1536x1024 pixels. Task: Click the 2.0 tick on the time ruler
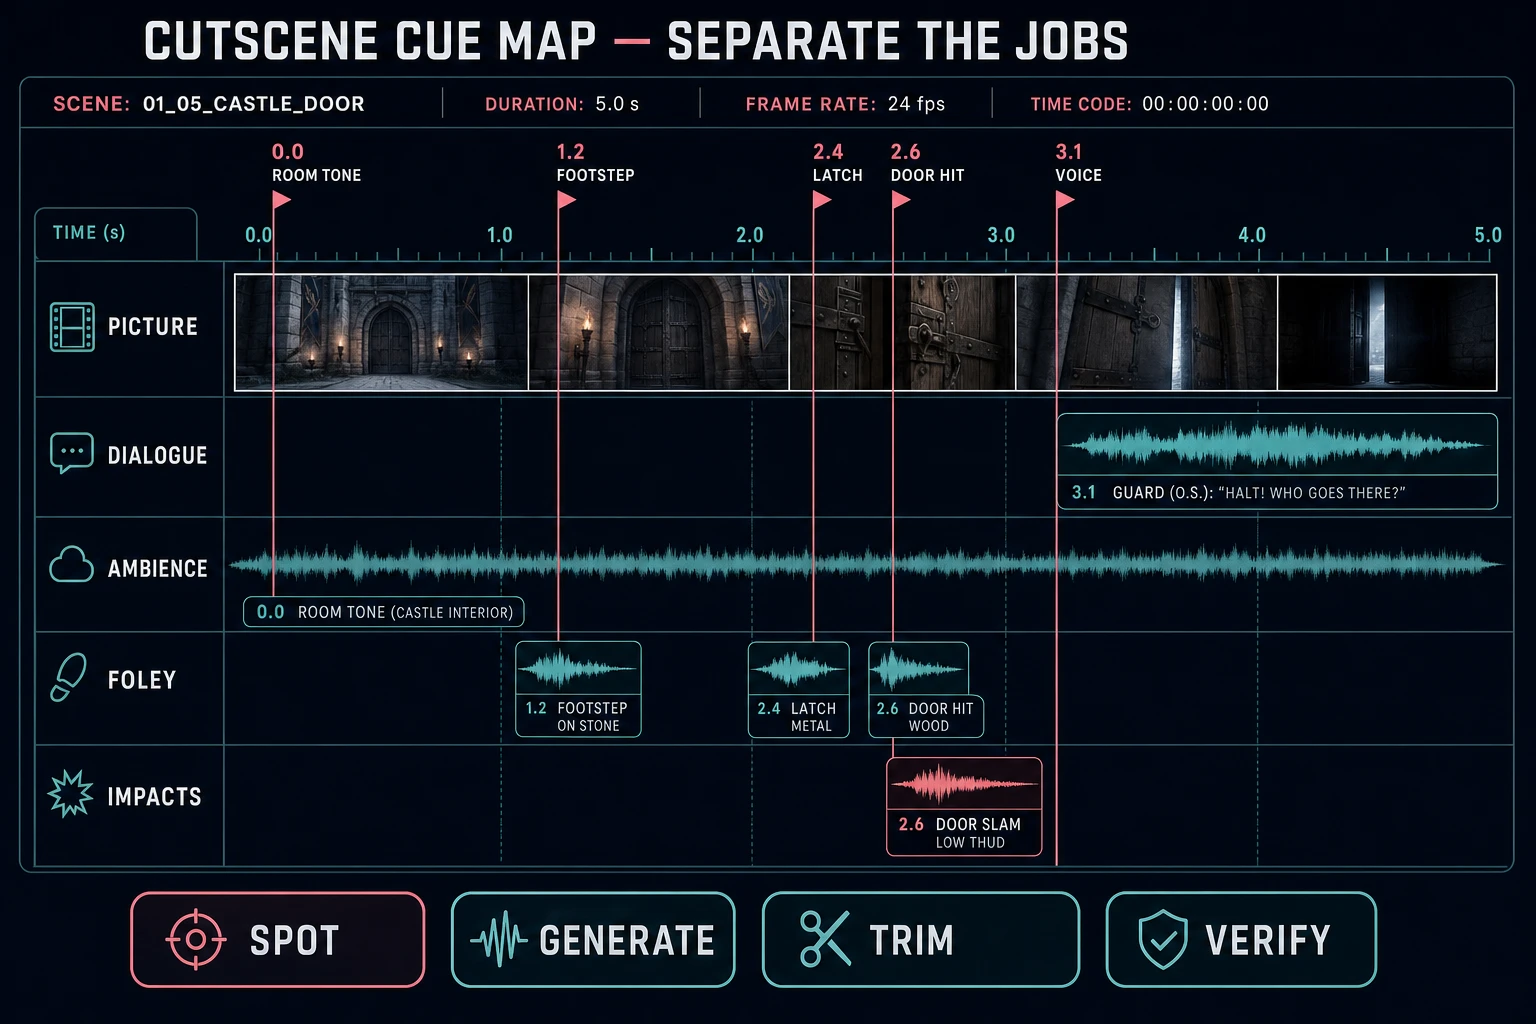(750, 236)
